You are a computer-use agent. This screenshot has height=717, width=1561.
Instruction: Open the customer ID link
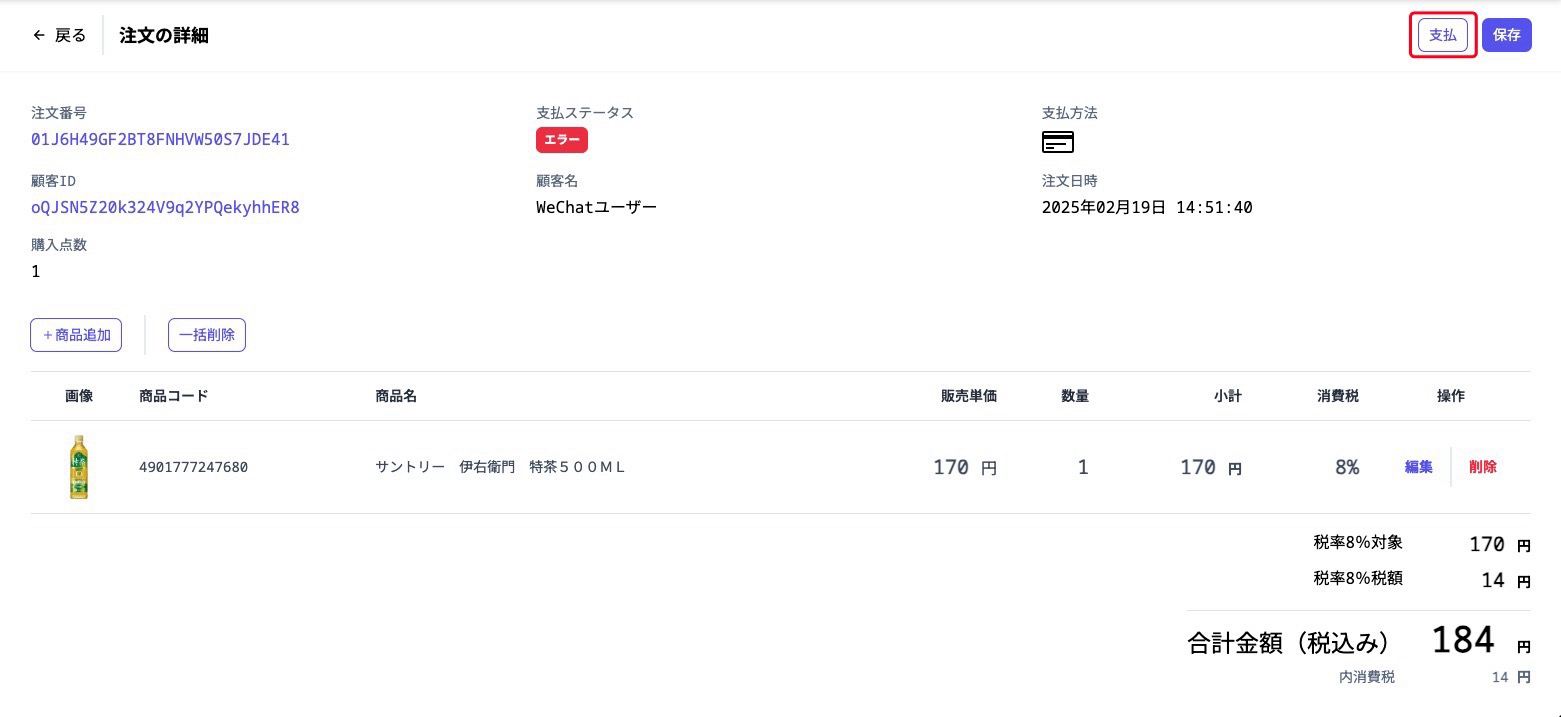pos(165,207)
